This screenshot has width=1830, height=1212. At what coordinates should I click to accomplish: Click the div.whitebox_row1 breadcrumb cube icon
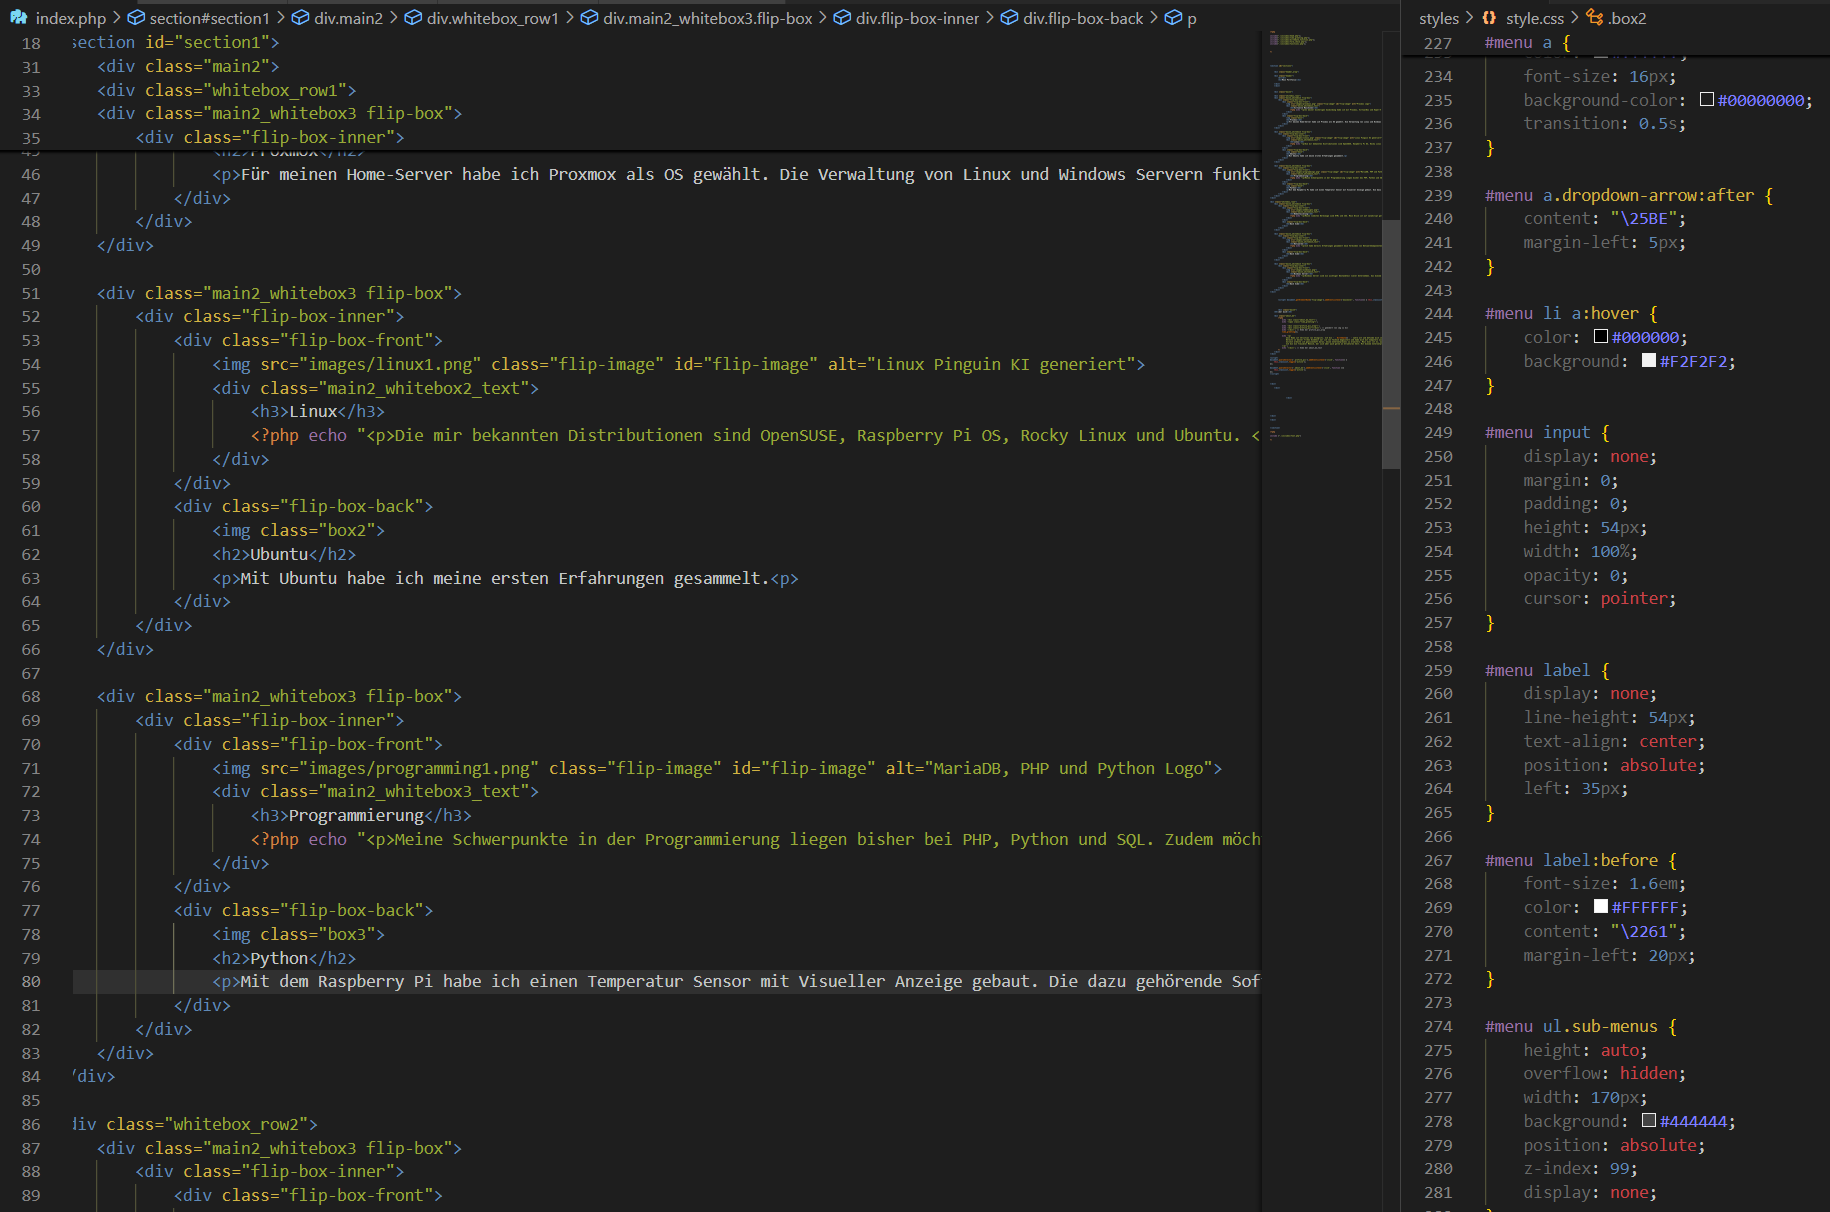413,18
